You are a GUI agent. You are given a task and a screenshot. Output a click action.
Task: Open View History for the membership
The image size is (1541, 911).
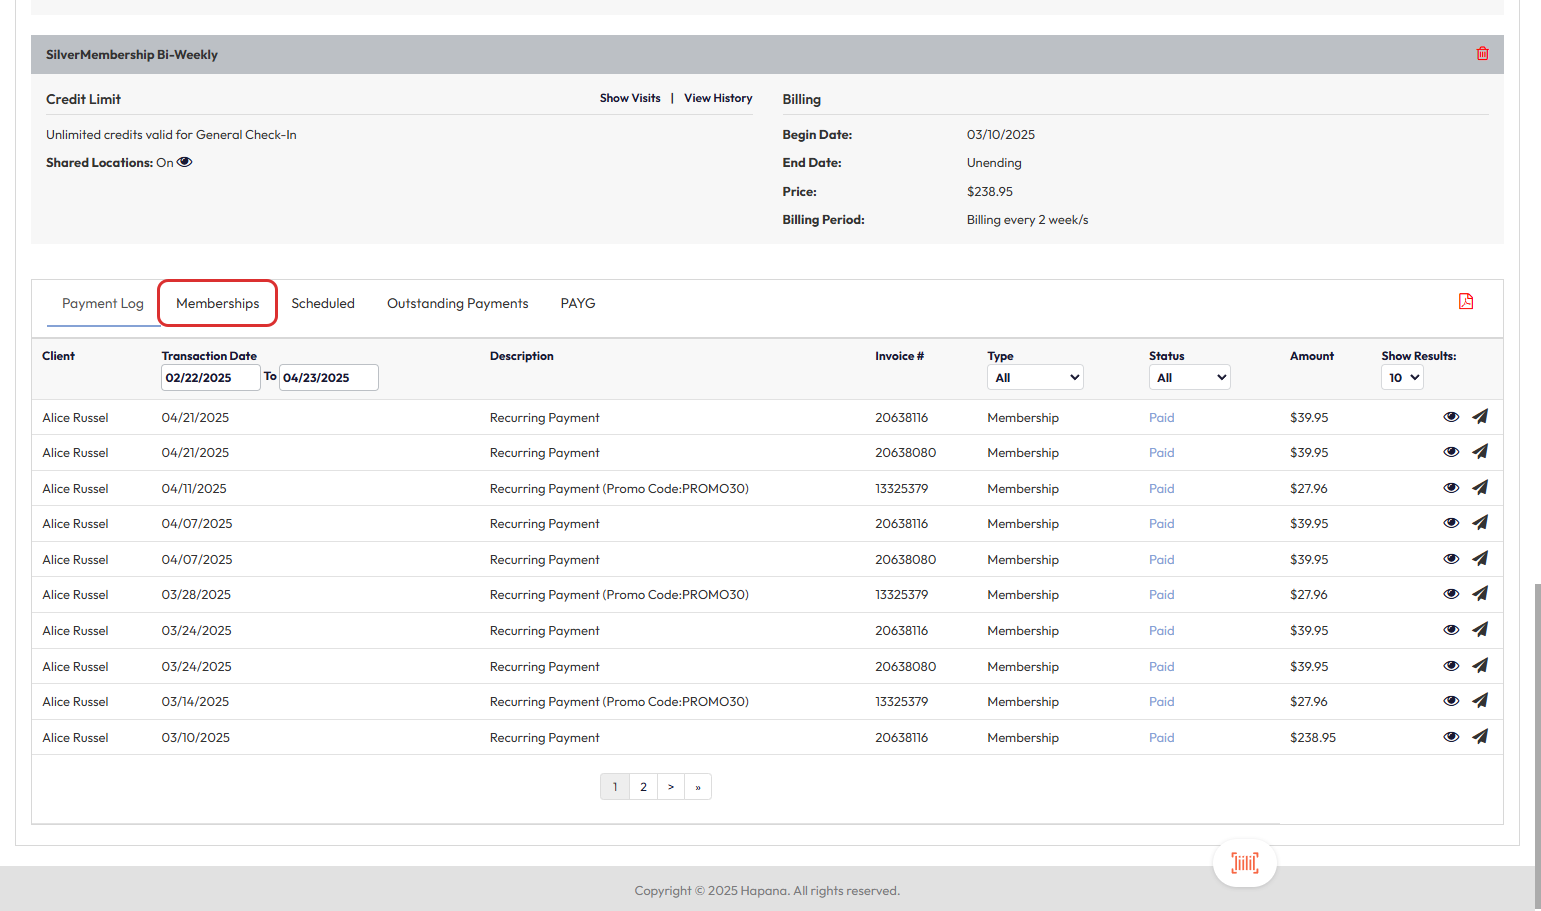[x=718, y=98]
